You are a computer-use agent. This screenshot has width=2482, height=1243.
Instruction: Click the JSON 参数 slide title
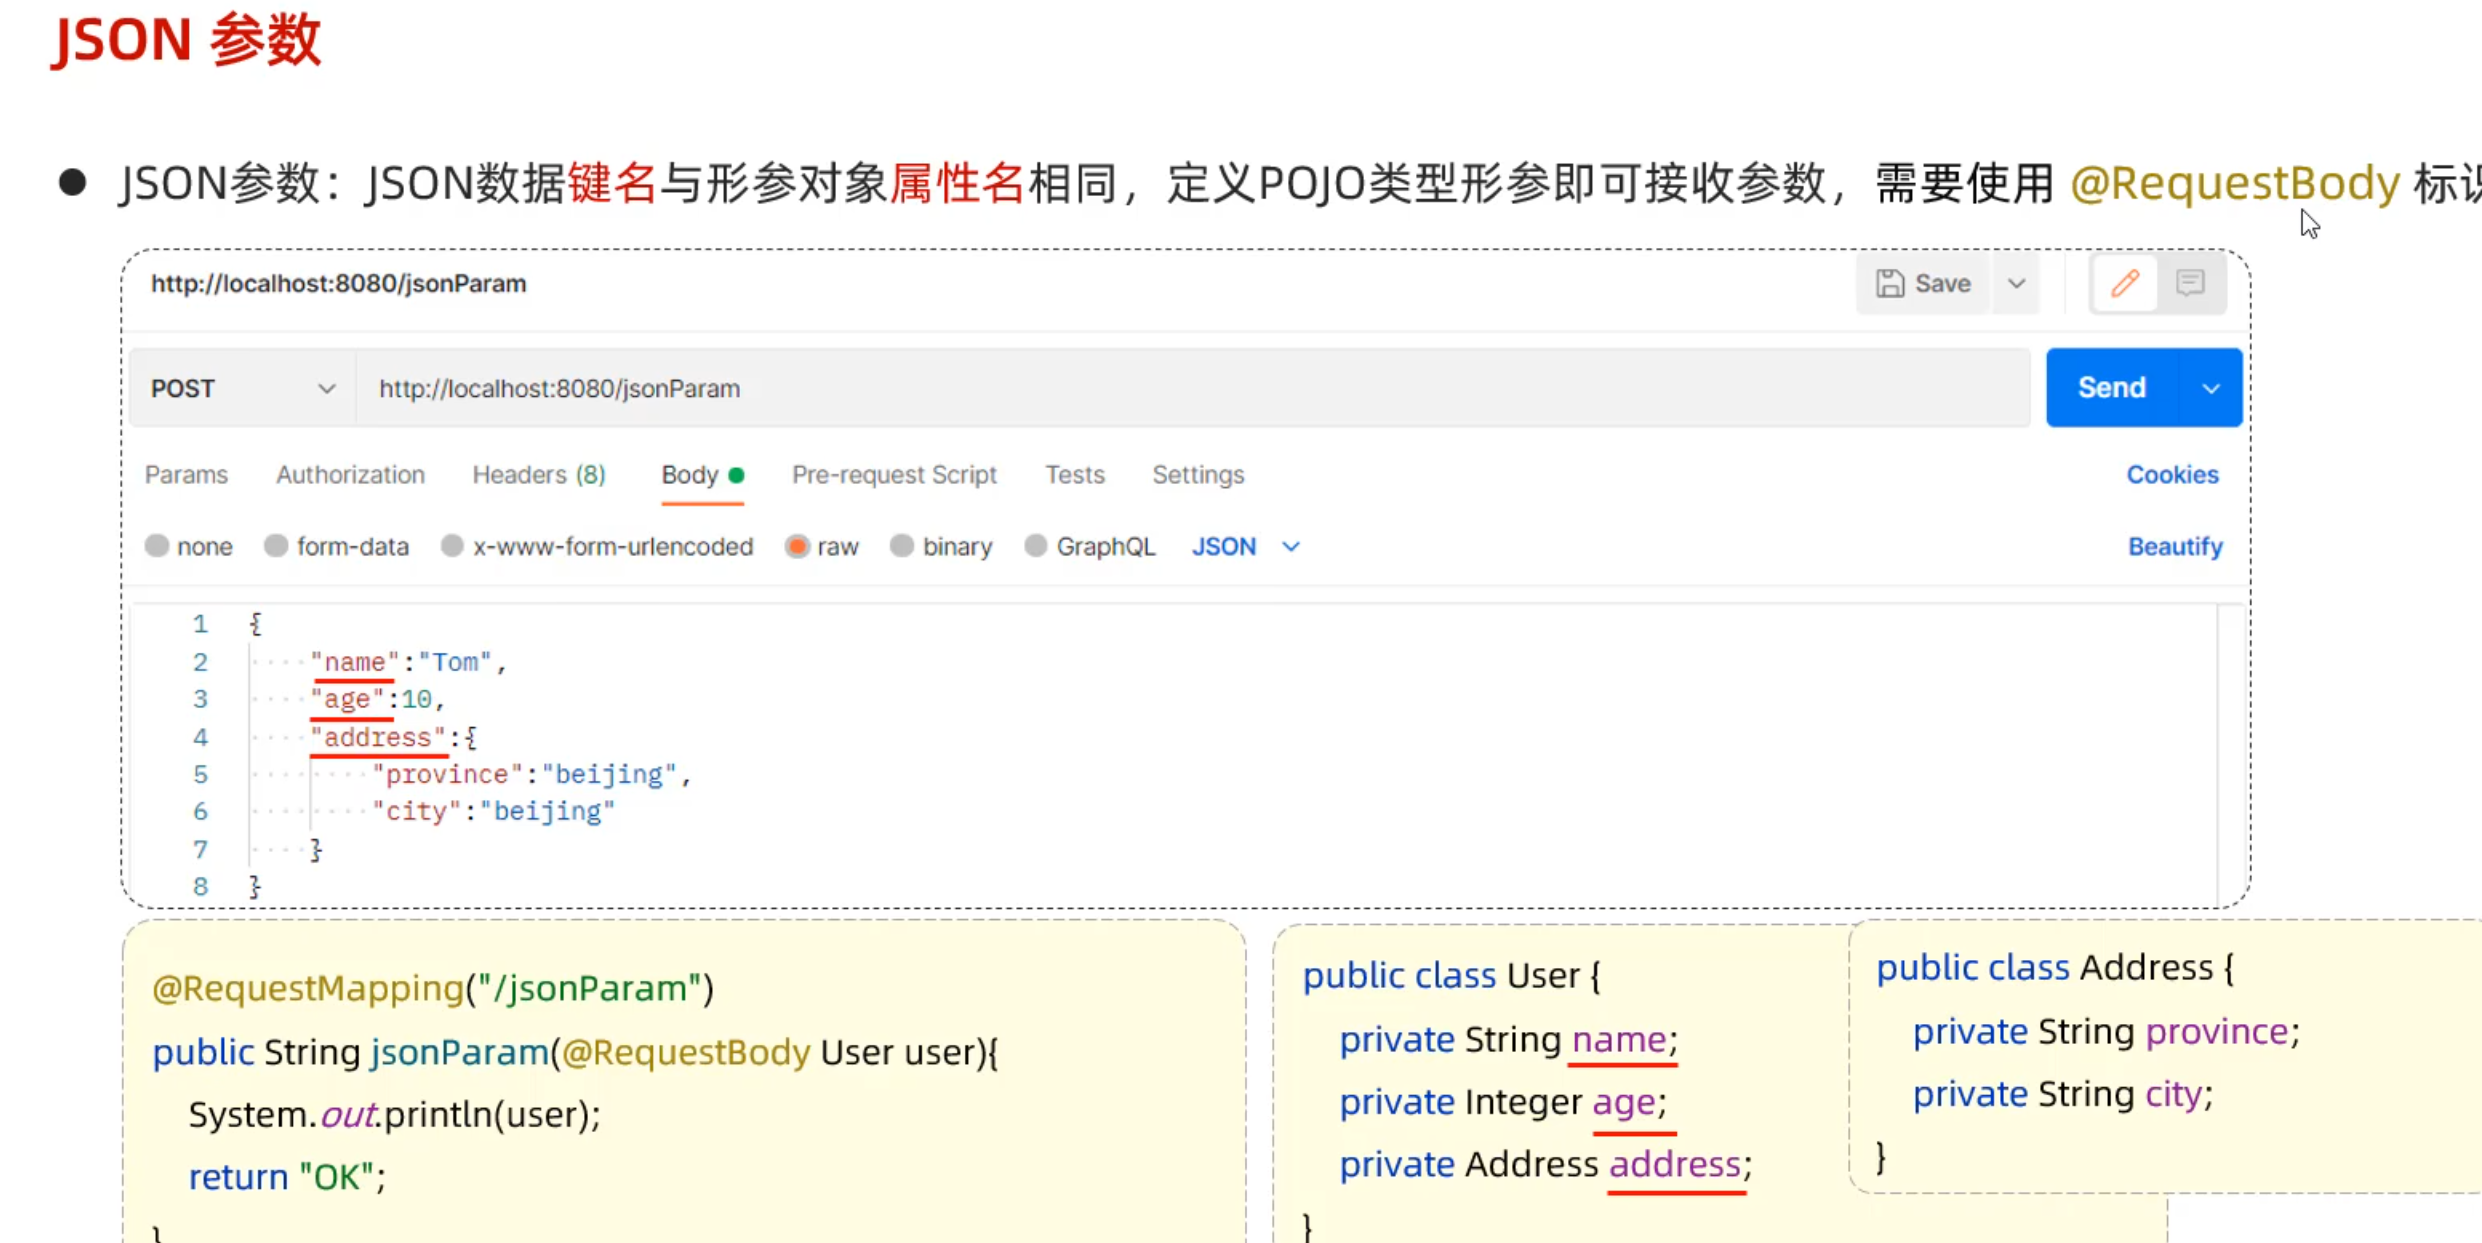(x=186, y=40)
